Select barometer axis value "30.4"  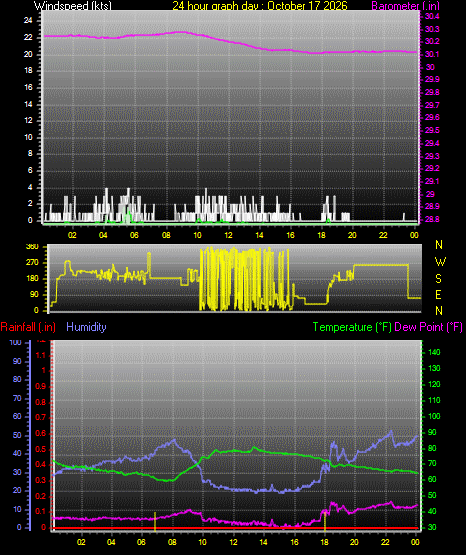[432, 16]
